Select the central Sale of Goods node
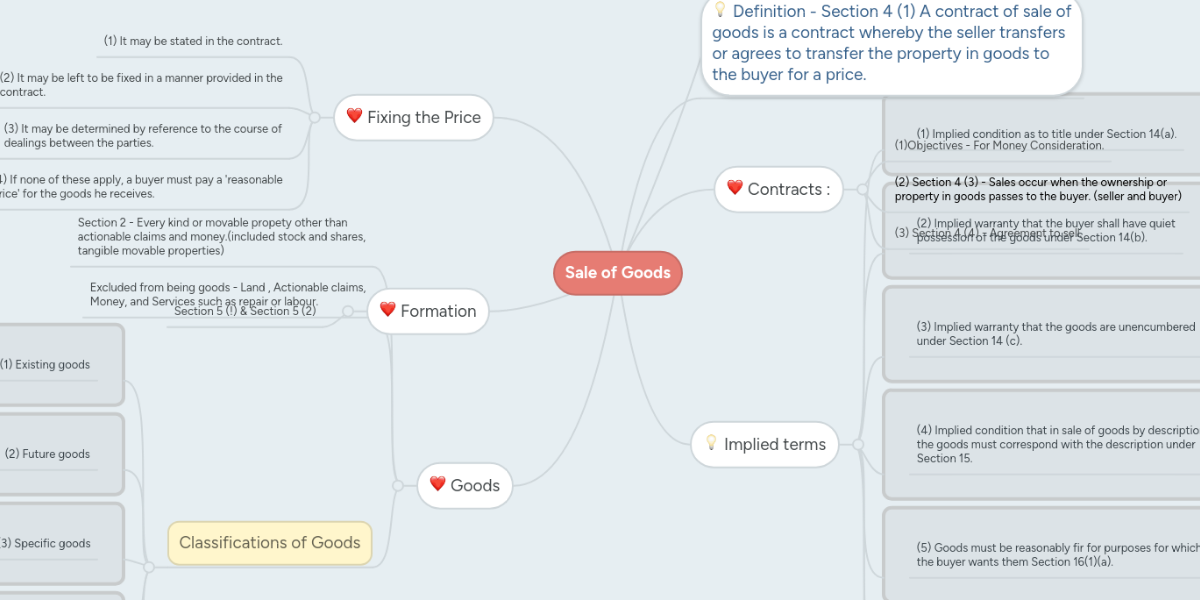 (617, 273)
